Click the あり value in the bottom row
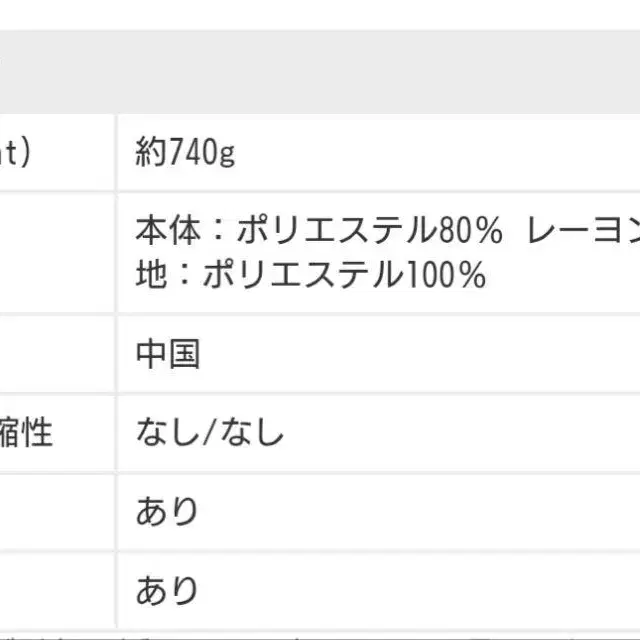640x640 pixels. [168, 590]
